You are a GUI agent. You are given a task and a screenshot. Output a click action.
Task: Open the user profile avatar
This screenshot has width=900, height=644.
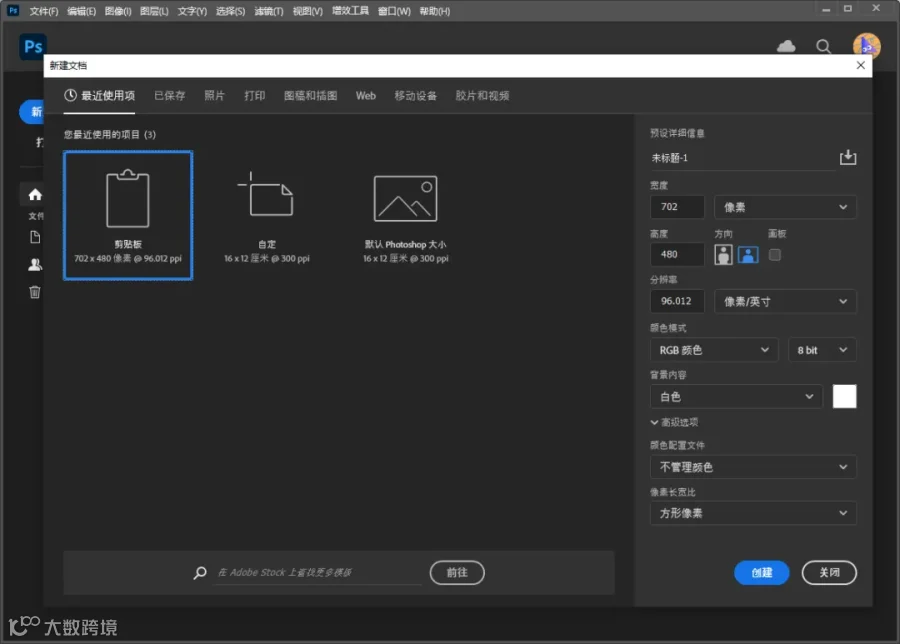(x=866, y=46)
